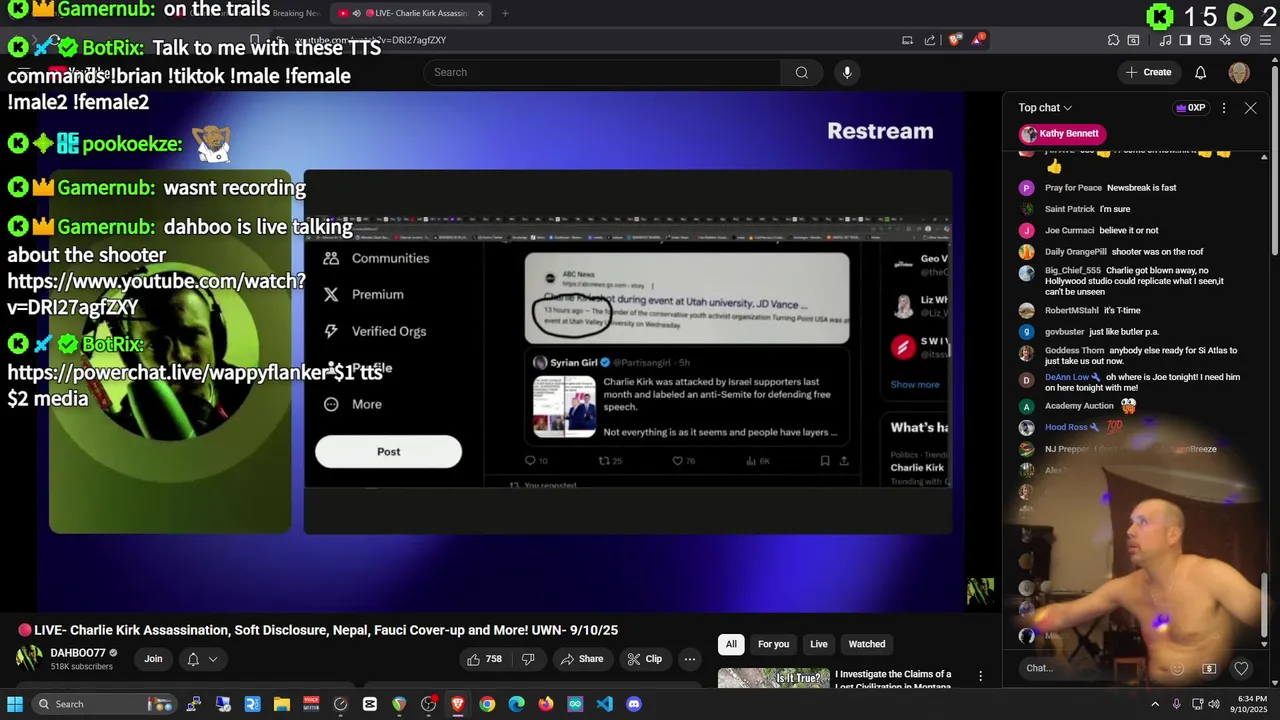Toggle the browser sidebar panel icon
The height and width of the screenshot is (720, 1280).
point(1185,40)
